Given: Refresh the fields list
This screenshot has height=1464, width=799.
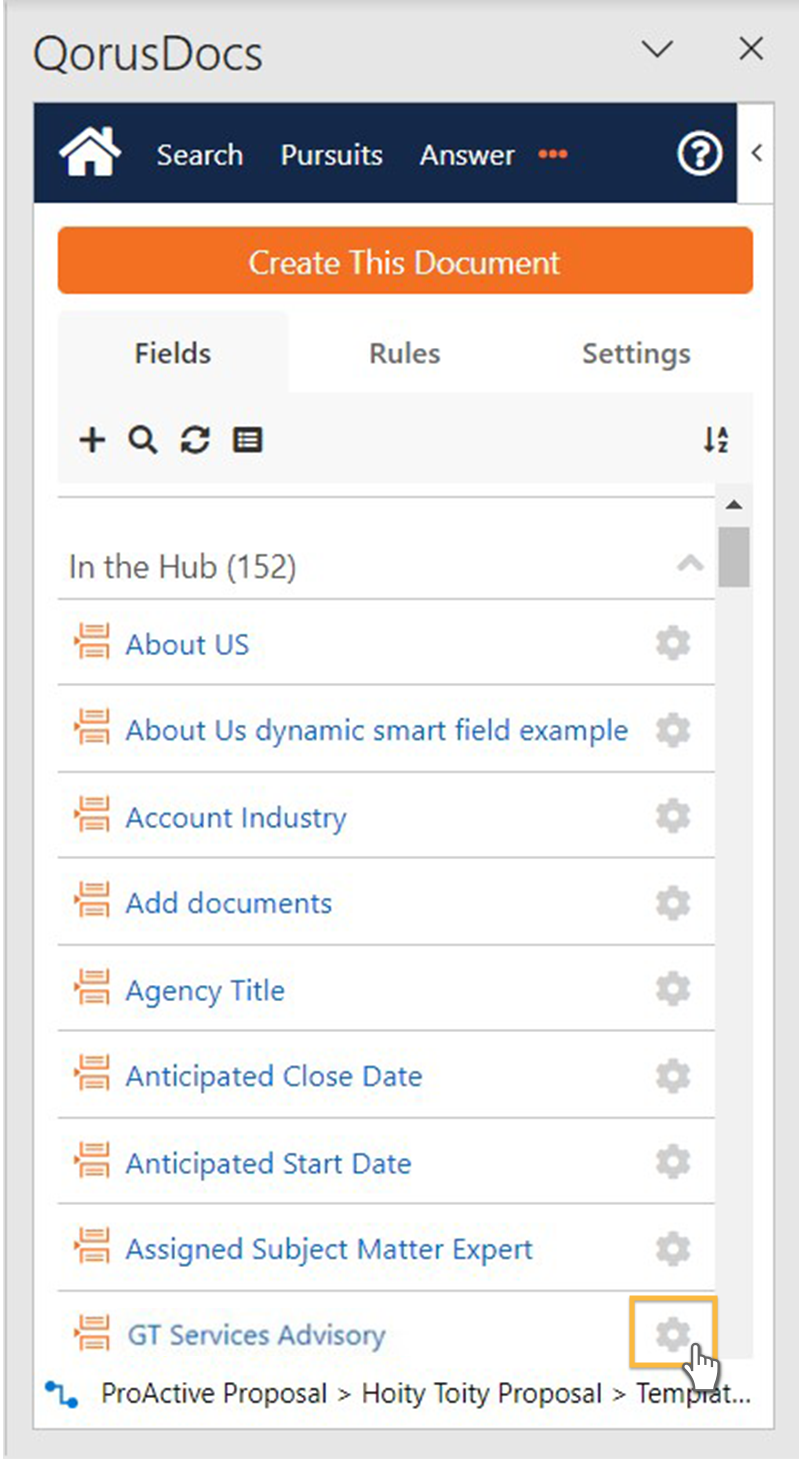Looking at the screenshot, I should (x=195, y=440).
